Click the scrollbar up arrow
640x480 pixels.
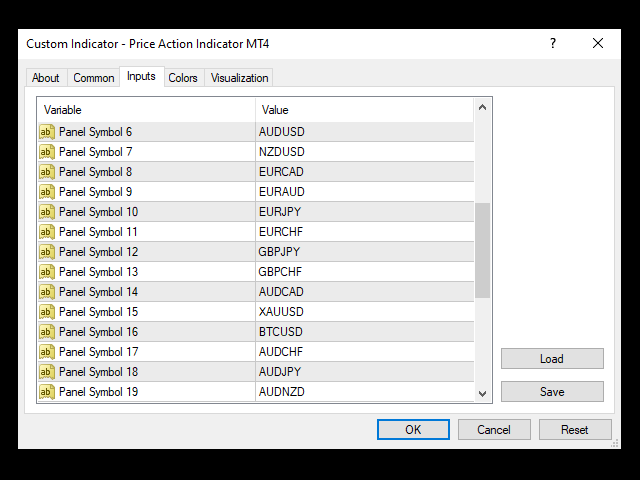click(483, 108)
